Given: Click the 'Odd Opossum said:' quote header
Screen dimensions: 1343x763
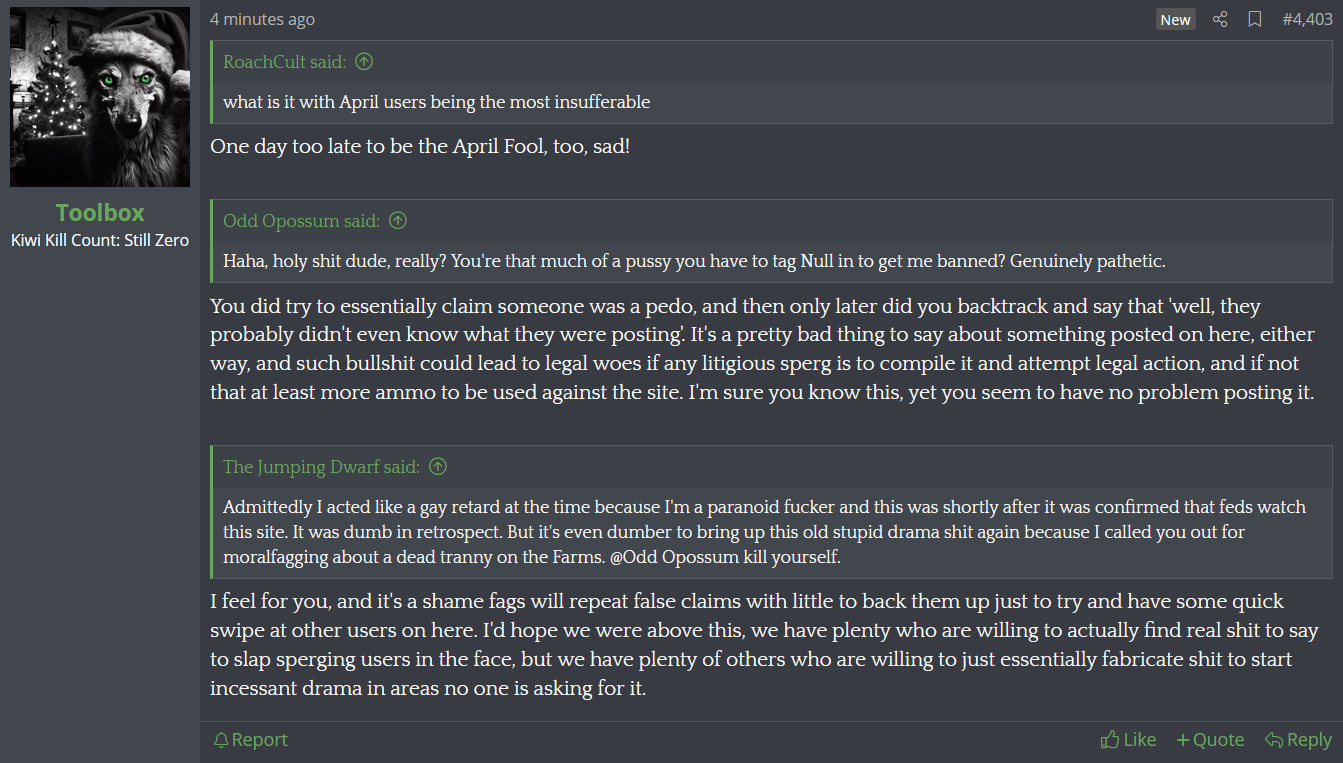Looking at the screenshot, I should (301, 221).
